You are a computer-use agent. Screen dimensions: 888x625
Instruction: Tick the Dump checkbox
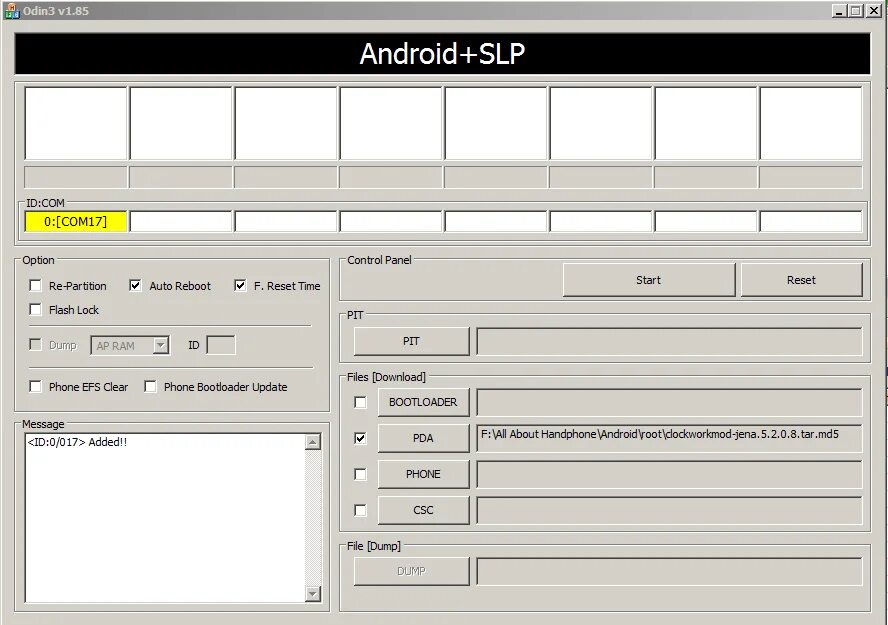[35, 344]
